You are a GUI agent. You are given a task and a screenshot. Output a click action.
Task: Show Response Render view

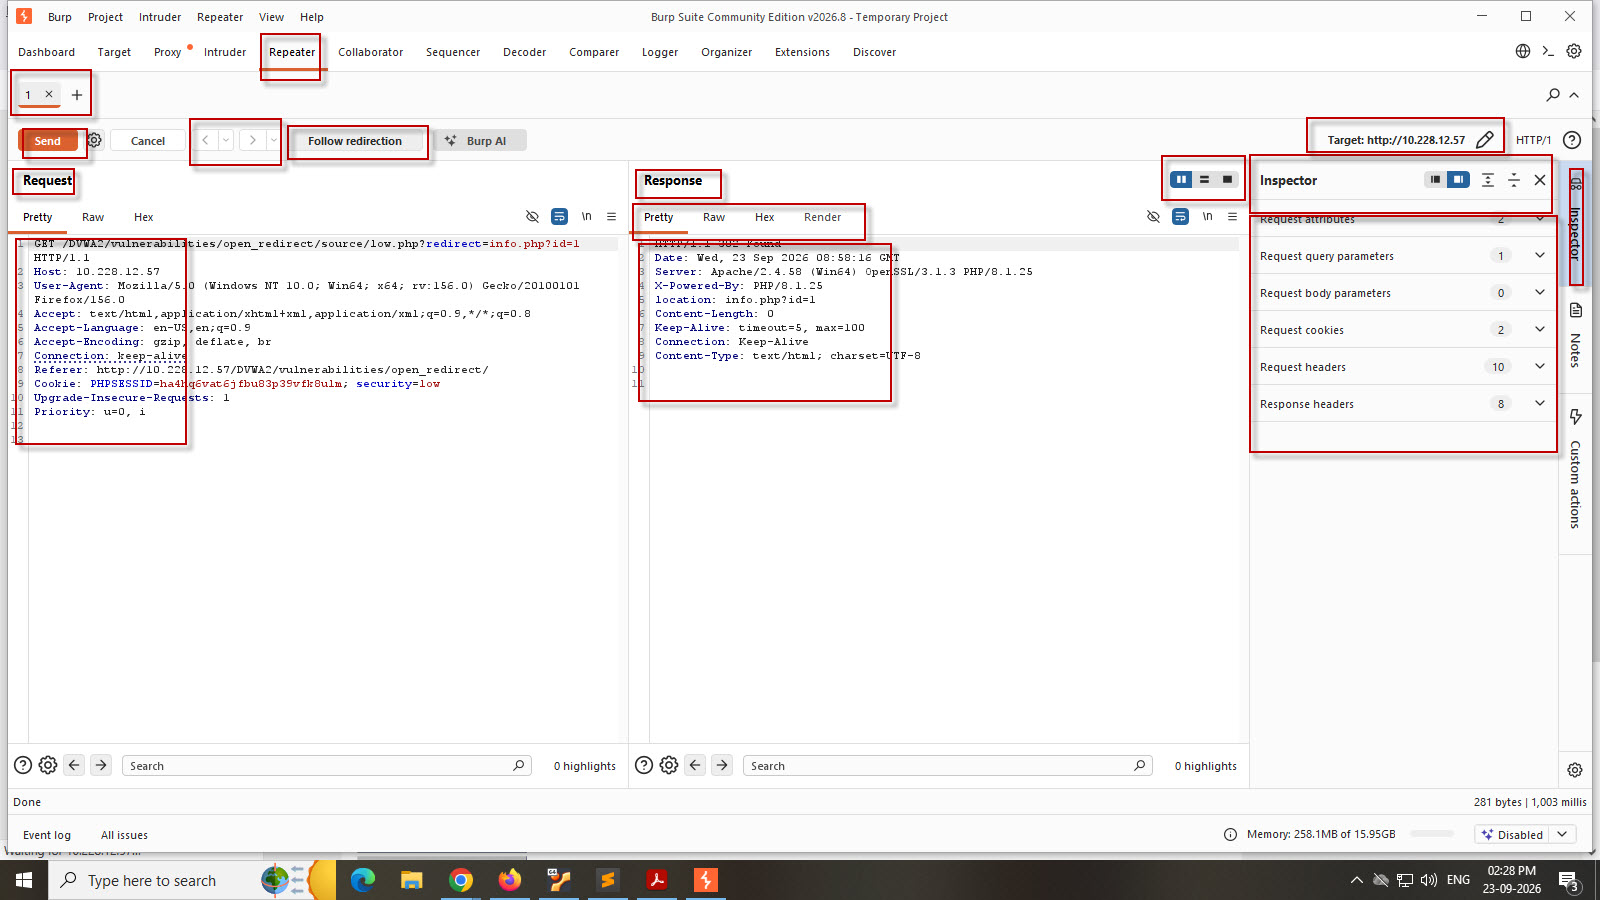click(x=822, y=217)
